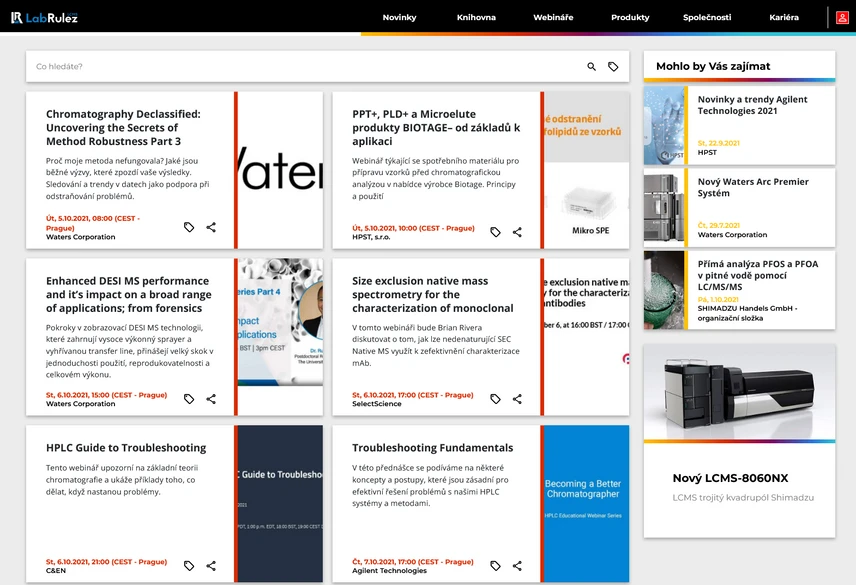The width and height of the screenshot is (856, 585).
Task: Click the search magnifier icon
Action: click(x=591, y=67)
